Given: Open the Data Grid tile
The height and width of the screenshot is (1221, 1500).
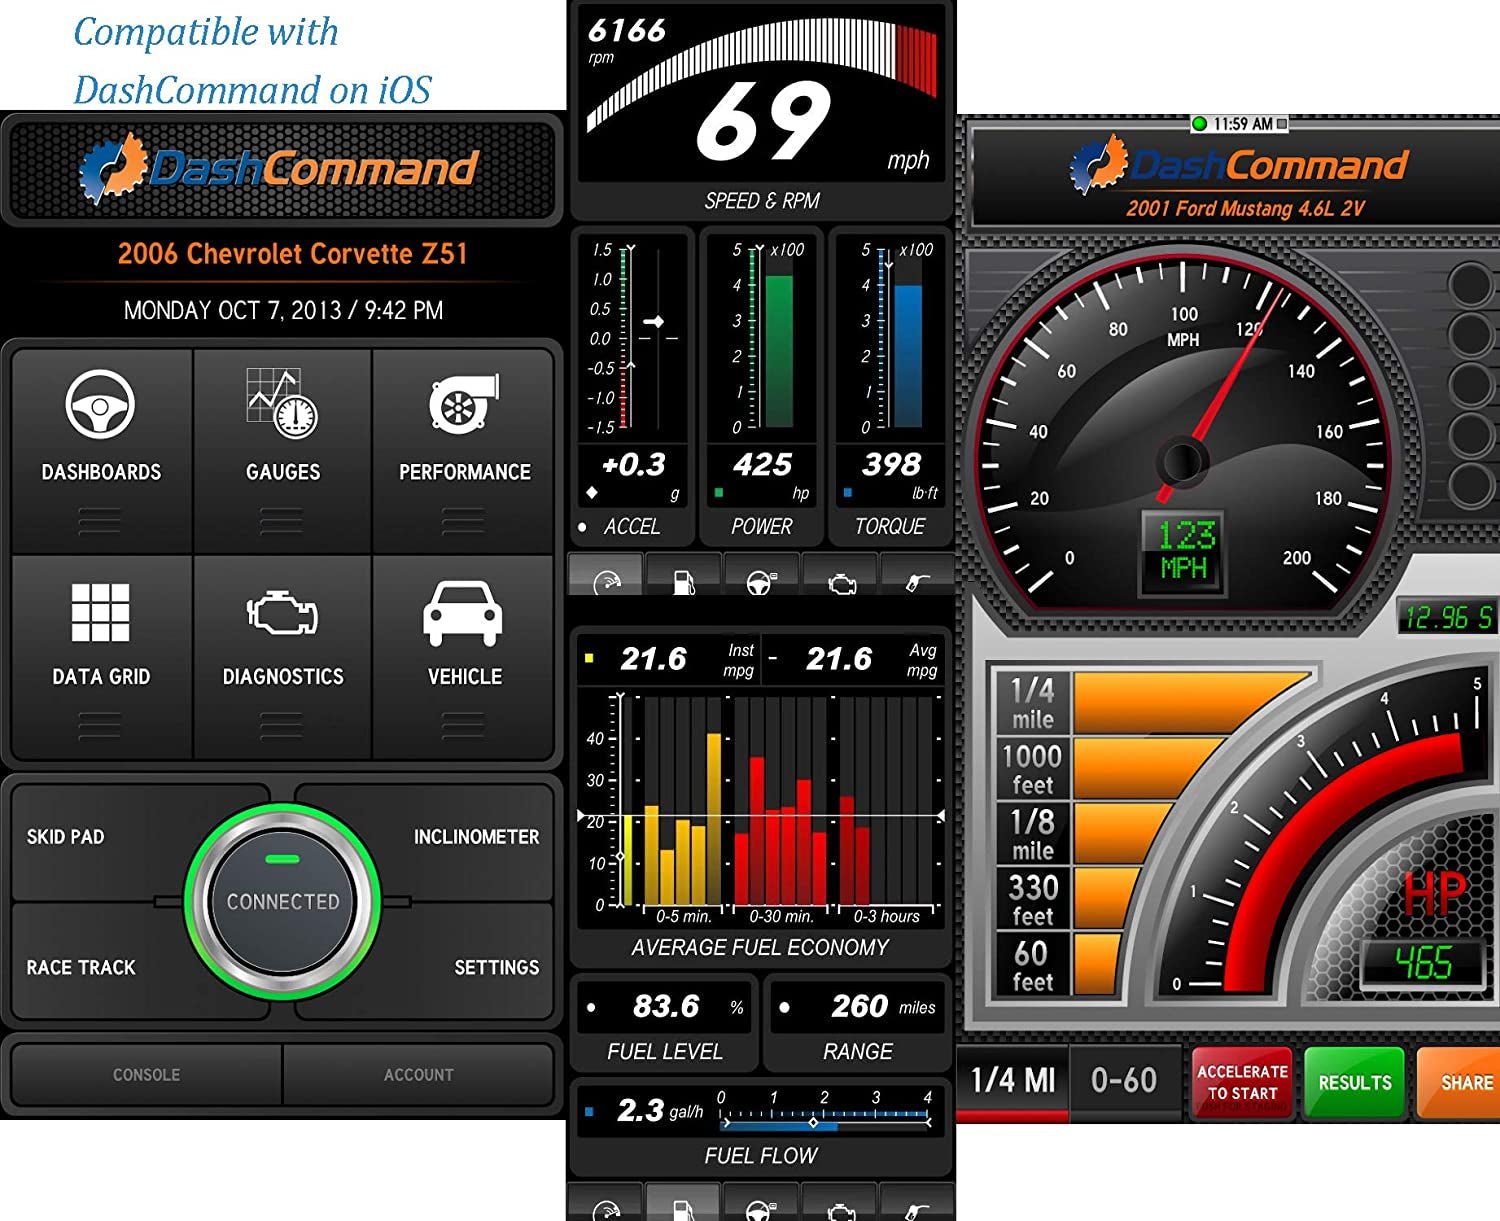Looking at the screenshot, I should click(101, 657).
